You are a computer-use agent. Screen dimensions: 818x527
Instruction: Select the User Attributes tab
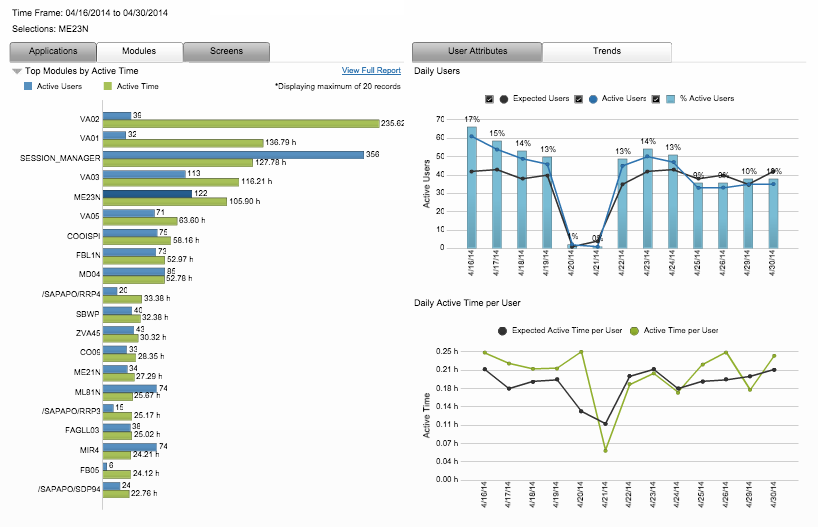pos(477,51)
